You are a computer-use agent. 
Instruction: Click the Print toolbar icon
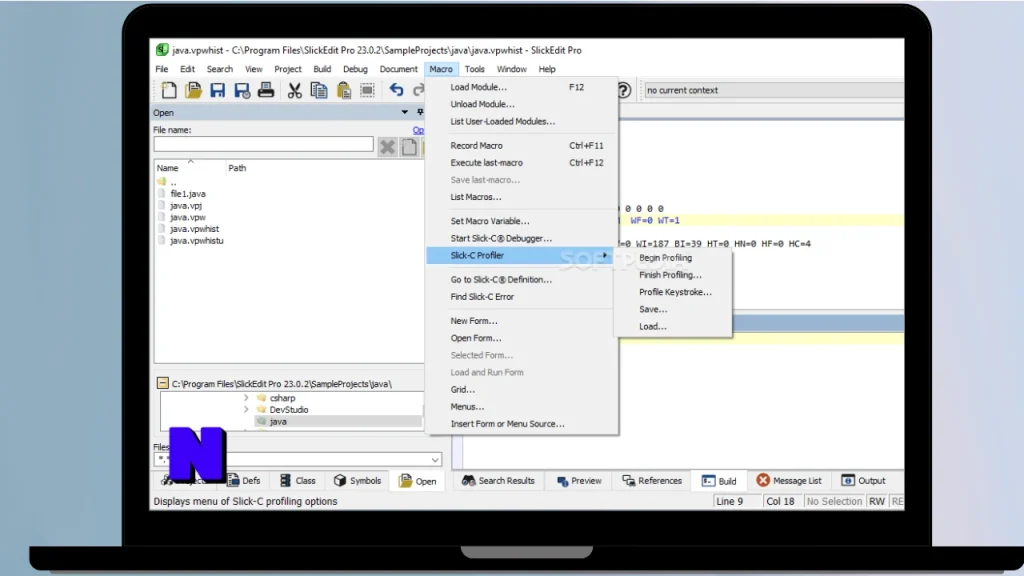266,90
